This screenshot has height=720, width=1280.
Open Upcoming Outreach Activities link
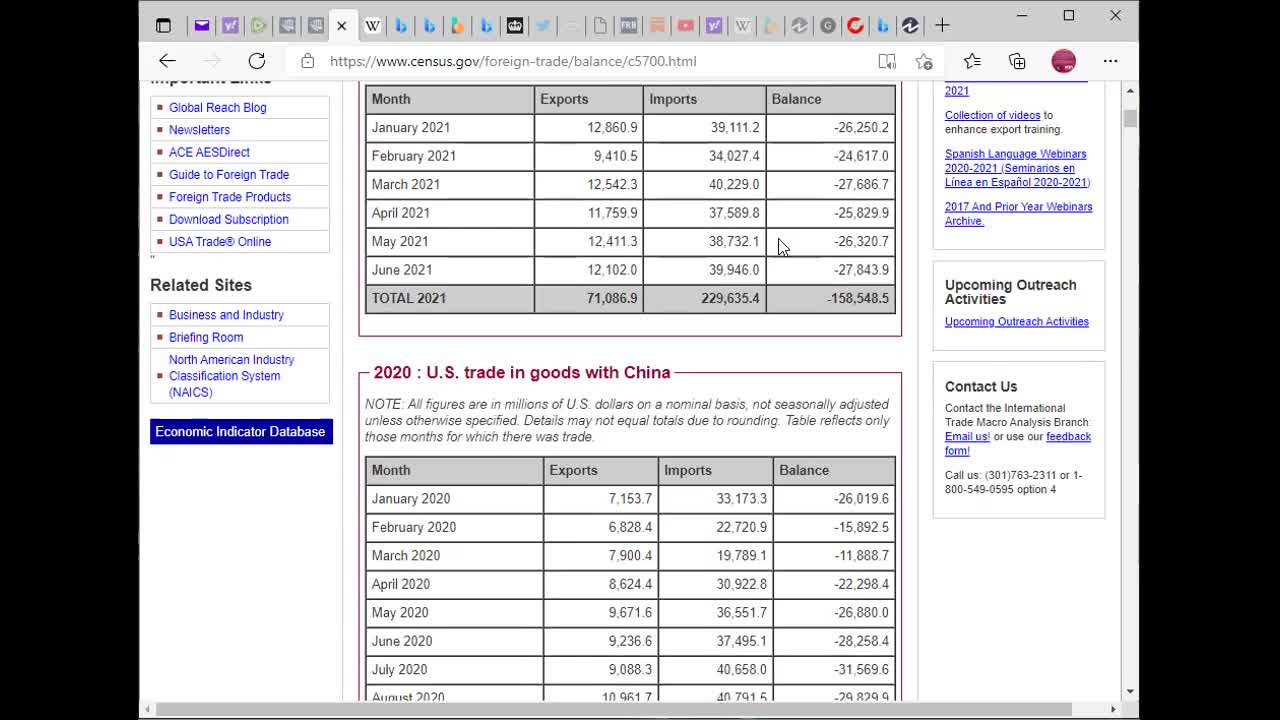1016,322
